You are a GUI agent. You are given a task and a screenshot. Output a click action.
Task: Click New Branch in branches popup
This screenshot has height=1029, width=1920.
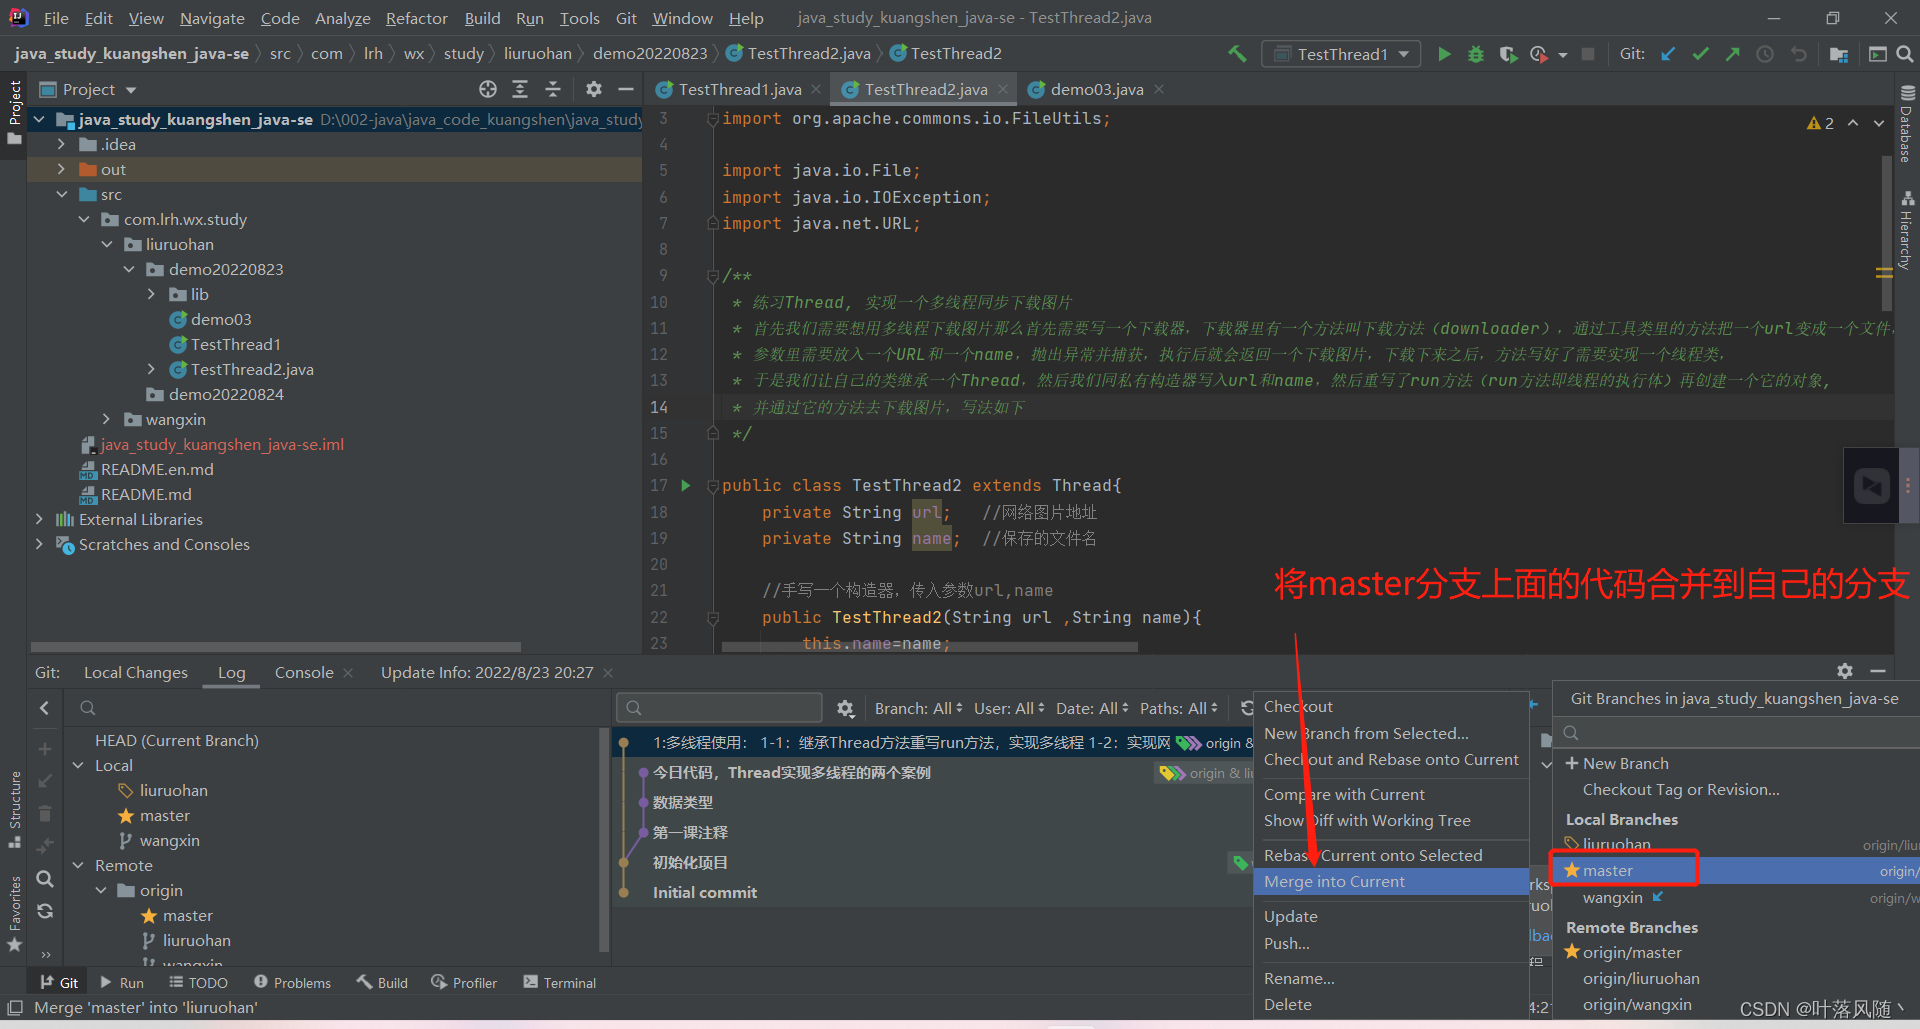pyautogui.click(x=1625, y=763)
